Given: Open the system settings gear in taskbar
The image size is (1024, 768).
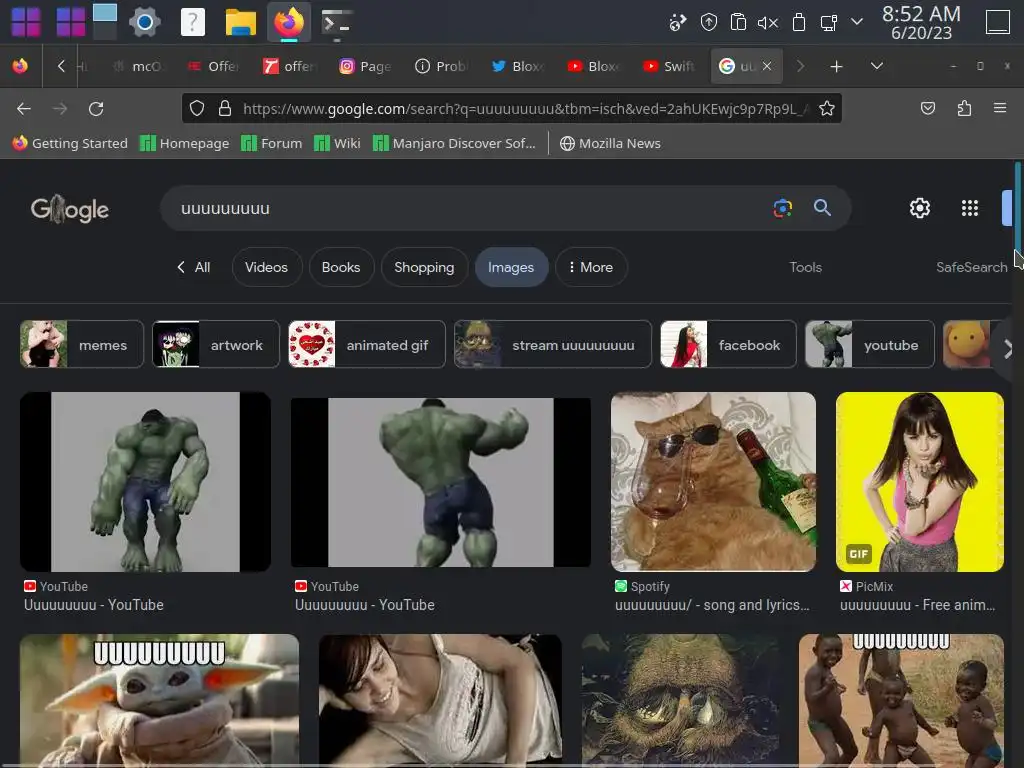Looking at the screenshot, I should tap(145, 23).
